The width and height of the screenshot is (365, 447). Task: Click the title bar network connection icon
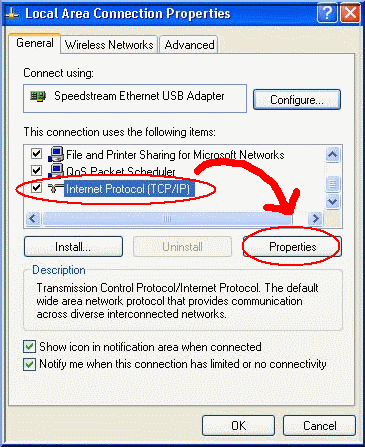pyautogui.click(x=12, y=14)
